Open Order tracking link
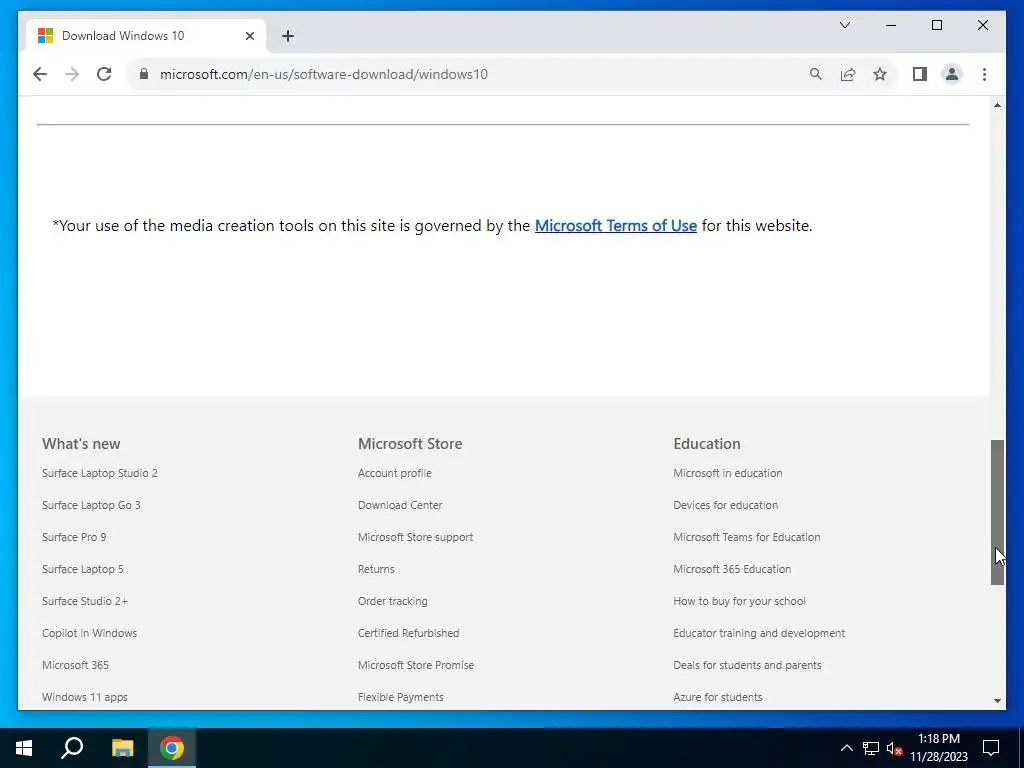 pyautogui.click(x=392, y=601)
